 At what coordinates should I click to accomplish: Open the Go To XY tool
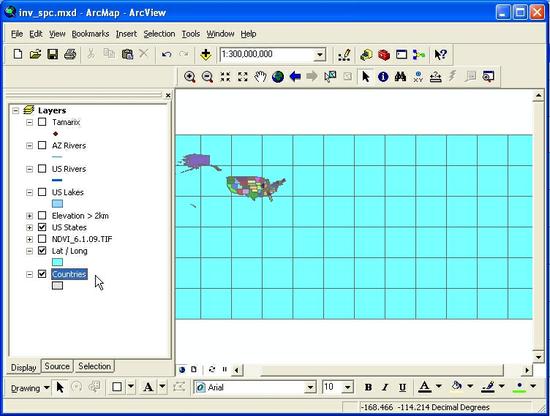(418, 76)
